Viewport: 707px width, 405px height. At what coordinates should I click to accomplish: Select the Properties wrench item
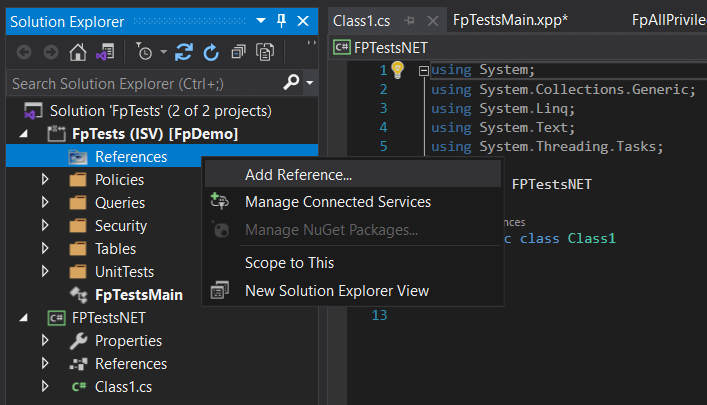(x=128, y=341)
